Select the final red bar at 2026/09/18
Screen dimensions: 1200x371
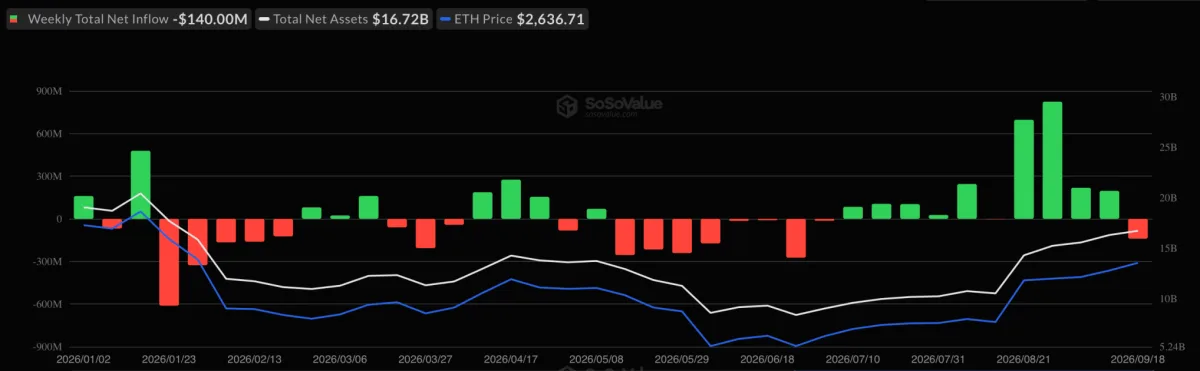1138,228
